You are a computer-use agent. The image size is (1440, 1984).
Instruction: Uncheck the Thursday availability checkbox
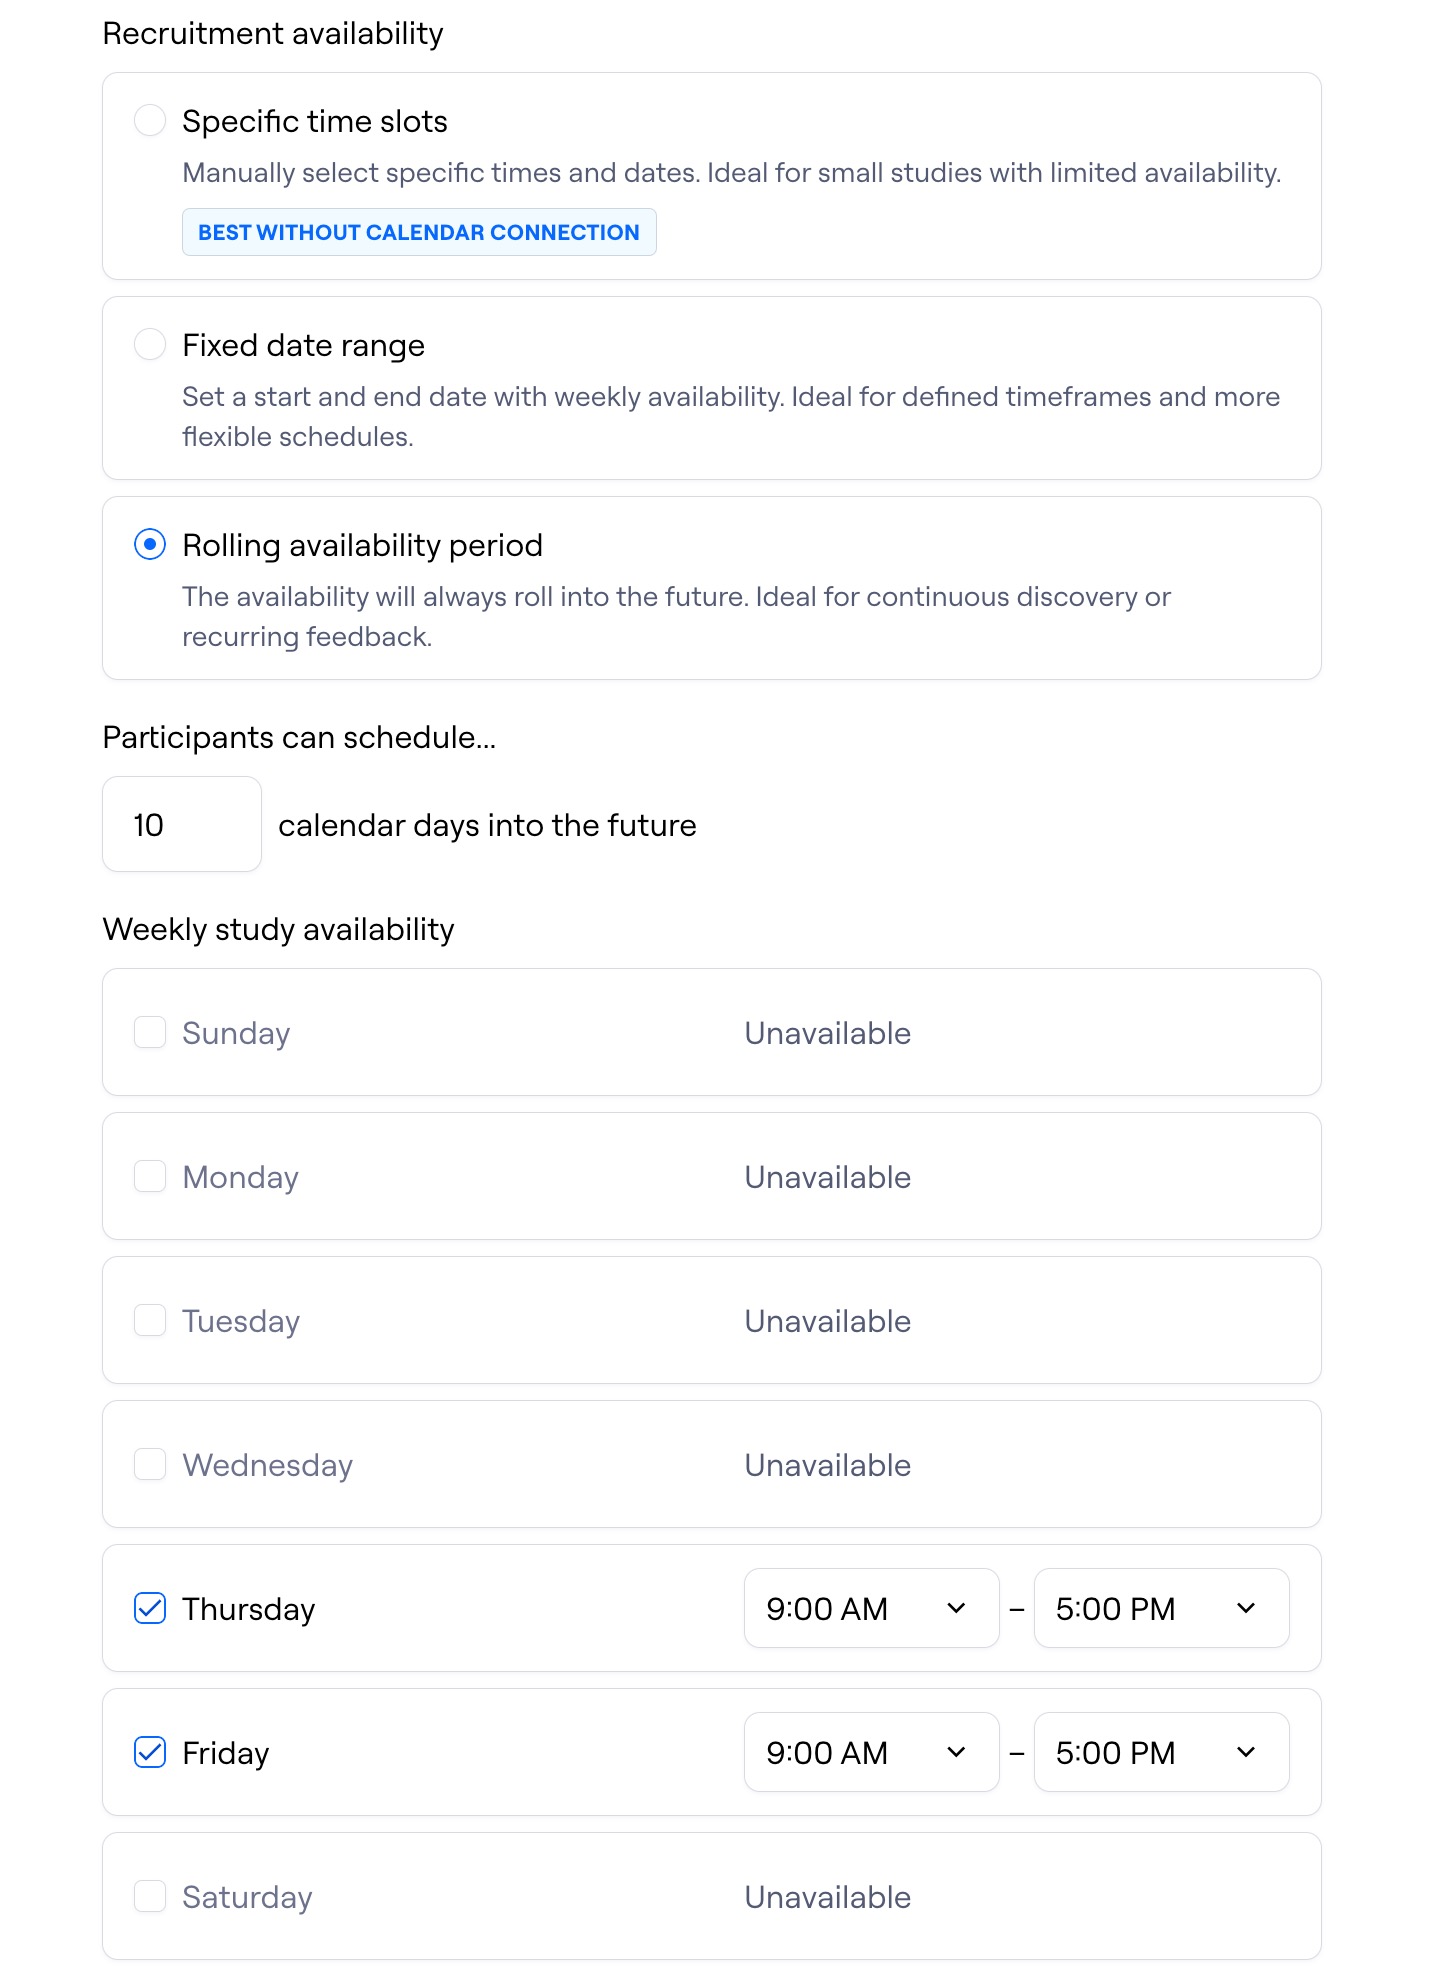click(150, 1609)
